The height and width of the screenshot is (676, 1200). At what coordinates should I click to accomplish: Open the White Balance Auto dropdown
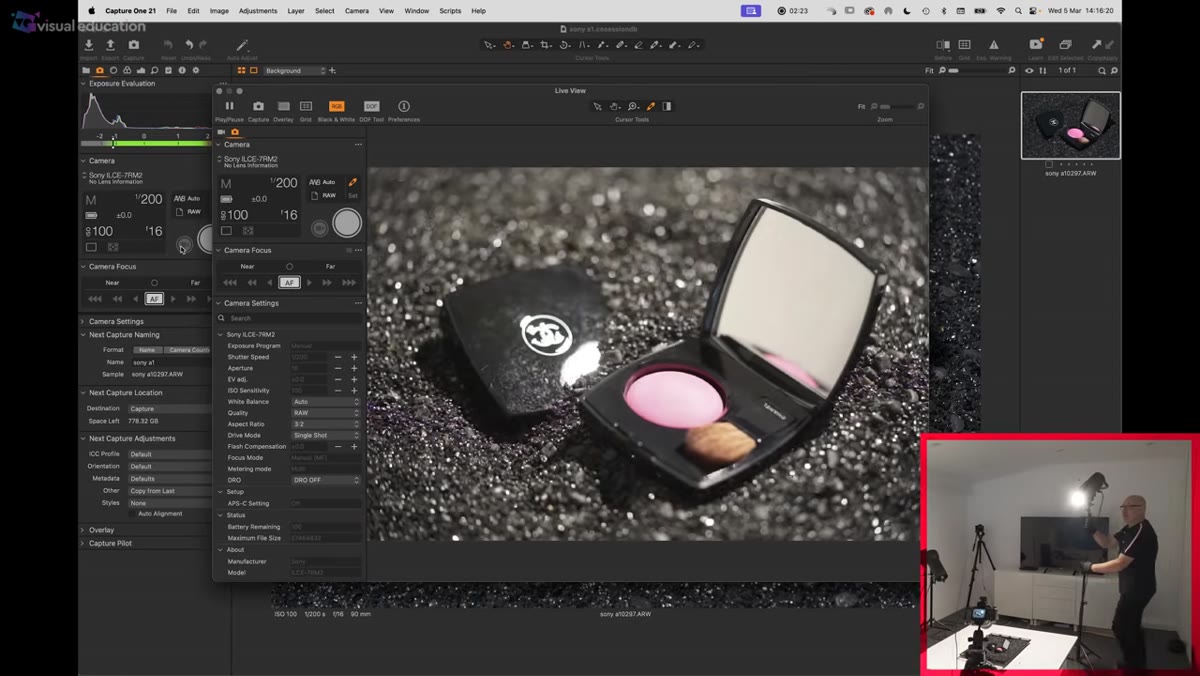(x=325, y=401)
